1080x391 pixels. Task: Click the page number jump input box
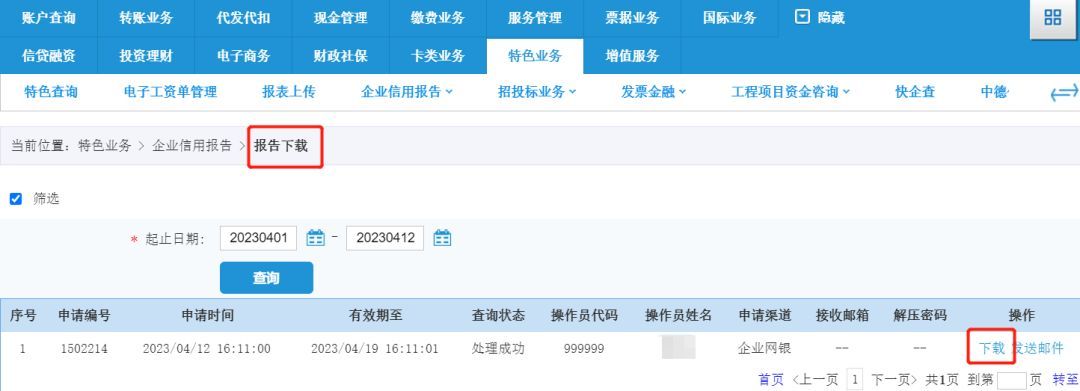point(1012,380)
